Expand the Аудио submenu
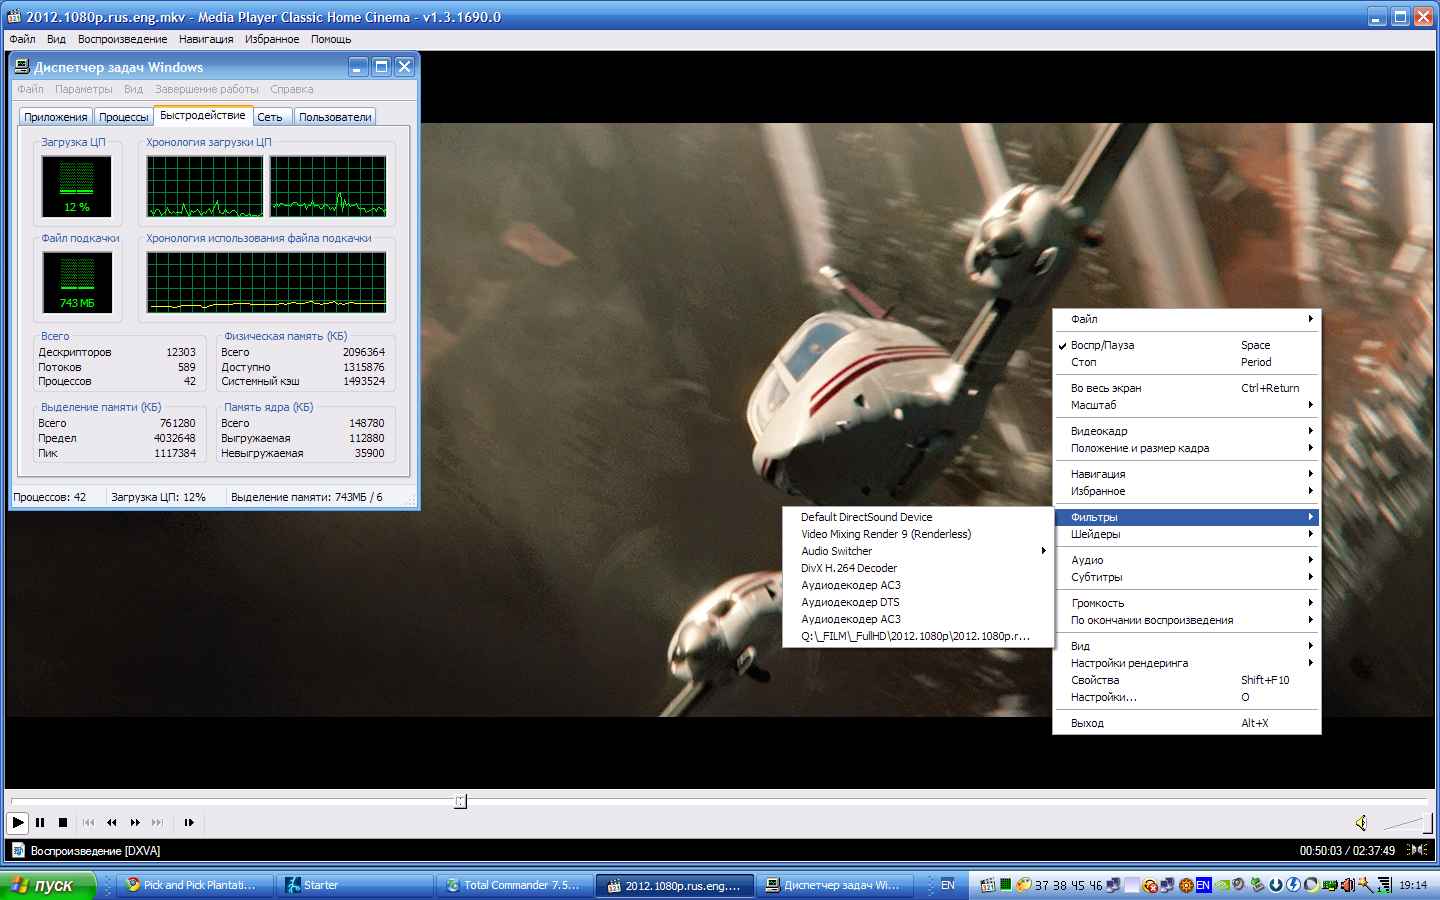Image resolution: width=1440 pixels, height=900 pixels. coord(1187,560)
